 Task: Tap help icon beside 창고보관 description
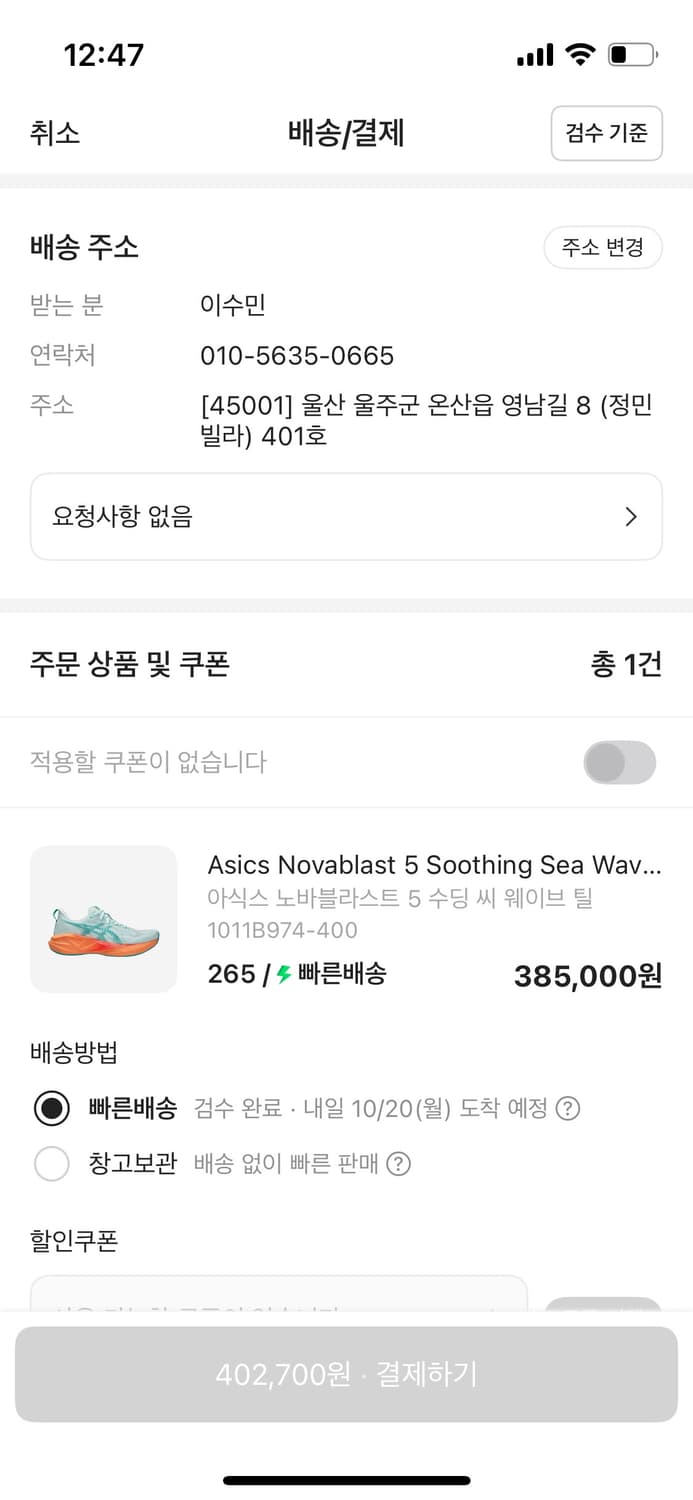click(x=399, y=1164)
